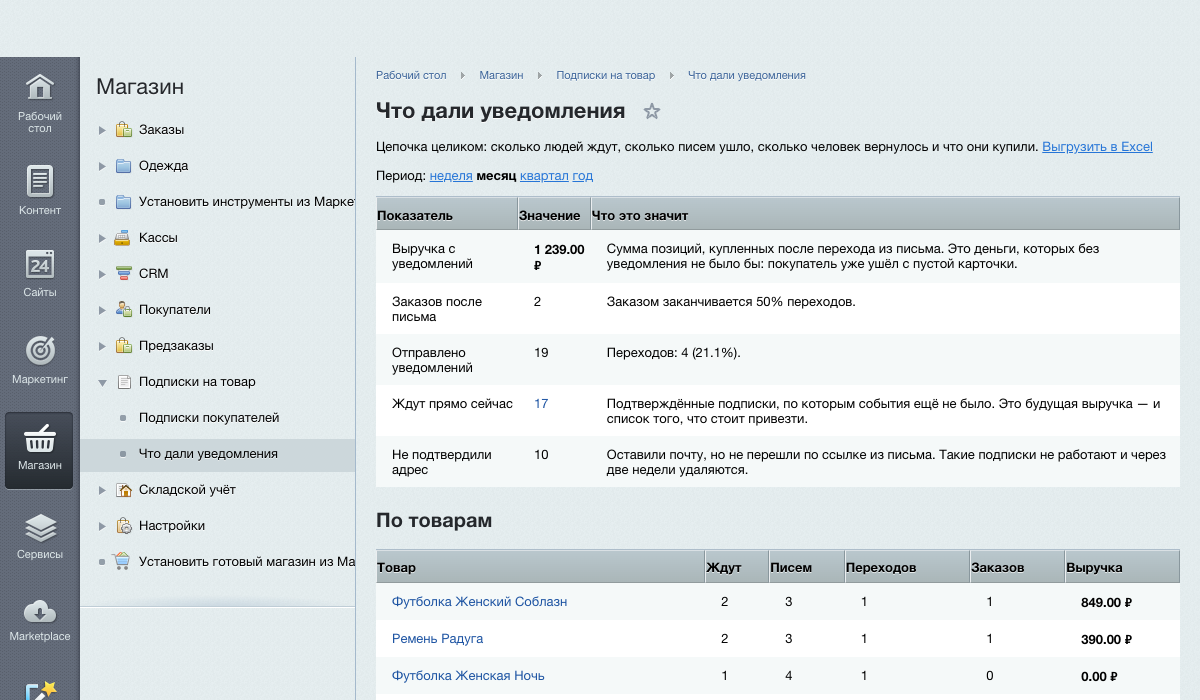Switch period to неделя
Viewport: 1200px width, 700px height.
pyautogui.click(x=451, y=176)
